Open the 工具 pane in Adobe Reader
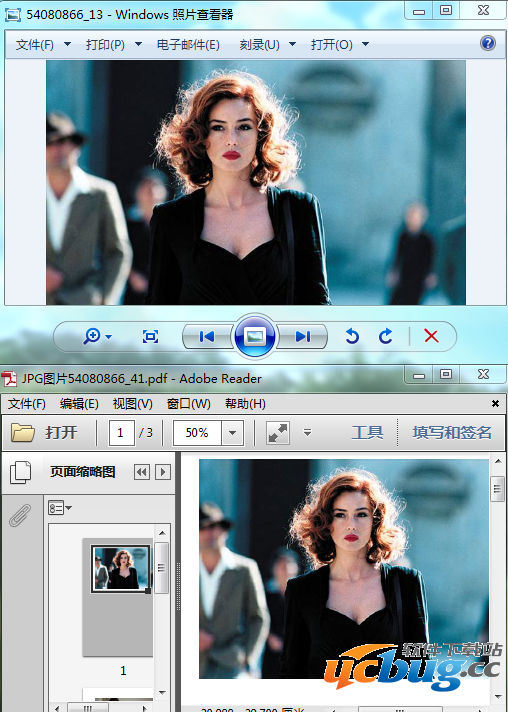508x712 pixels. tap(367, 432)
